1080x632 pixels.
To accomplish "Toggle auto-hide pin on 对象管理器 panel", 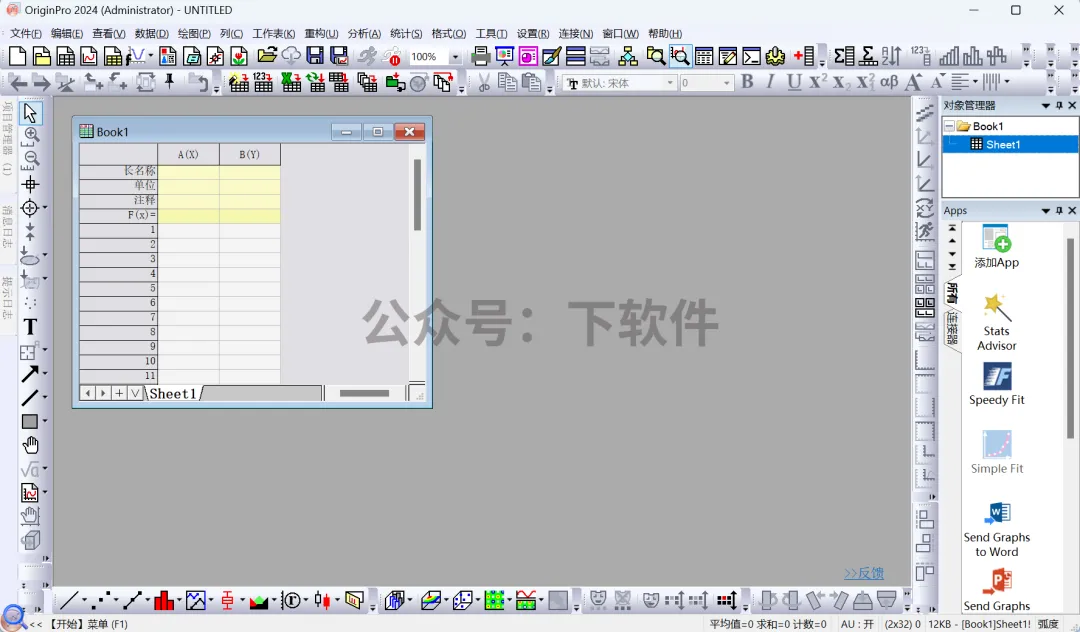I will (1059, 105).
